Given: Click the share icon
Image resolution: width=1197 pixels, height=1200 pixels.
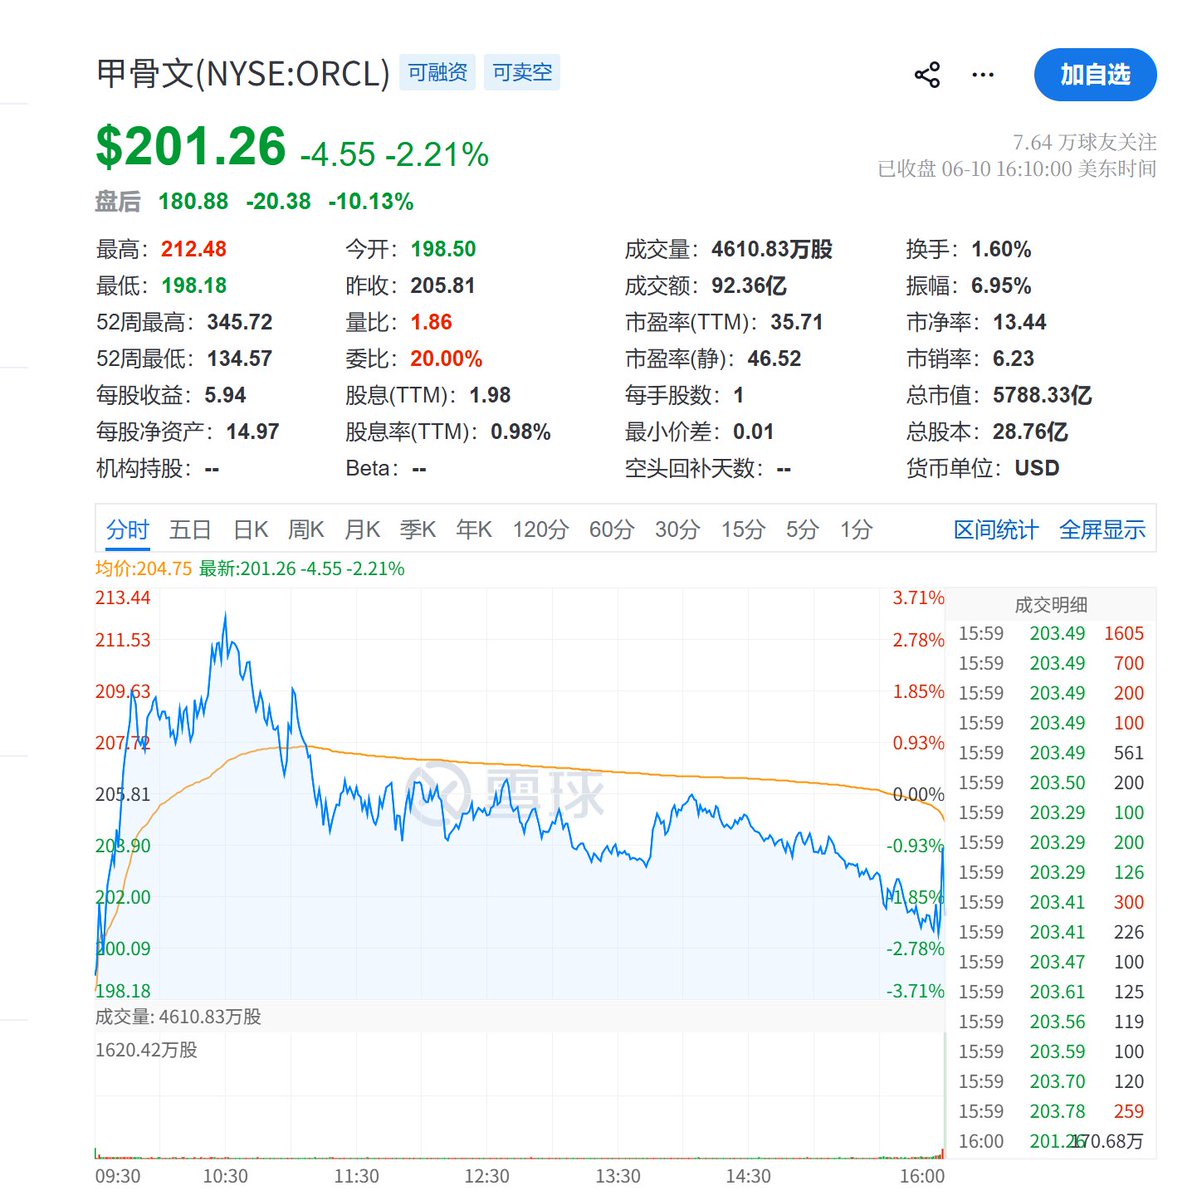Looking at the screenshot, I should pos(927,75).
